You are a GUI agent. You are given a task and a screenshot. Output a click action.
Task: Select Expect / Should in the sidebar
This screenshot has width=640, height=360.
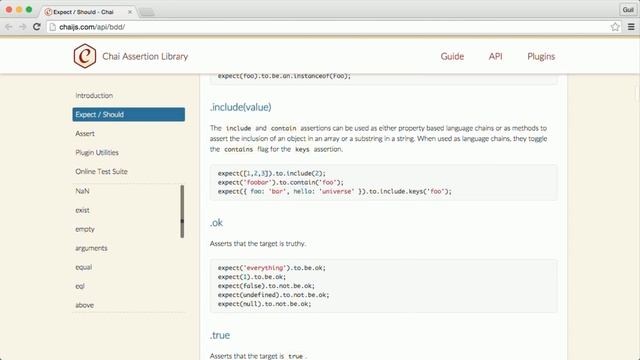pyautogui.click(x=129, y=115)
